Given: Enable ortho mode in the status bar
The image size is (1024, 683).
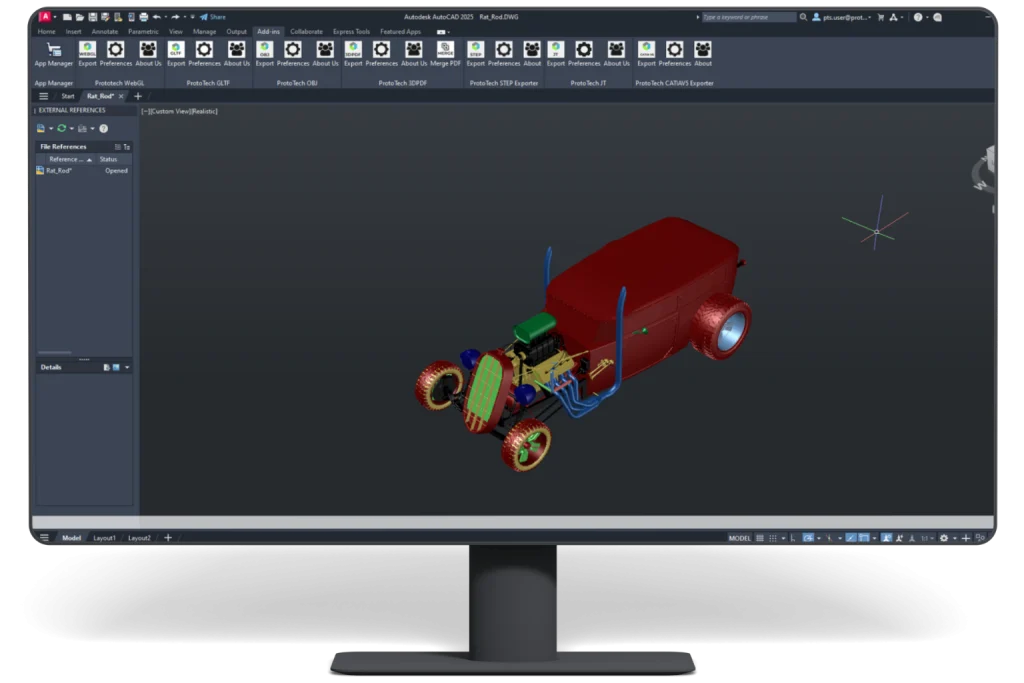Looking at the screenshot, I should point(792,537).
